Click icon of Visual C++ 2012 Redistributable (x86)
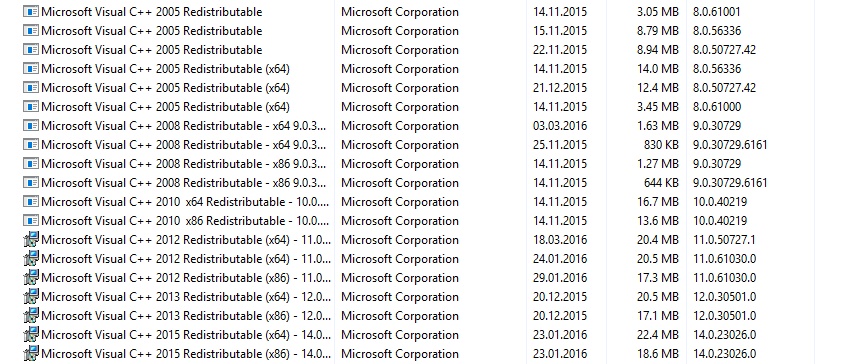 click(31, 278)
